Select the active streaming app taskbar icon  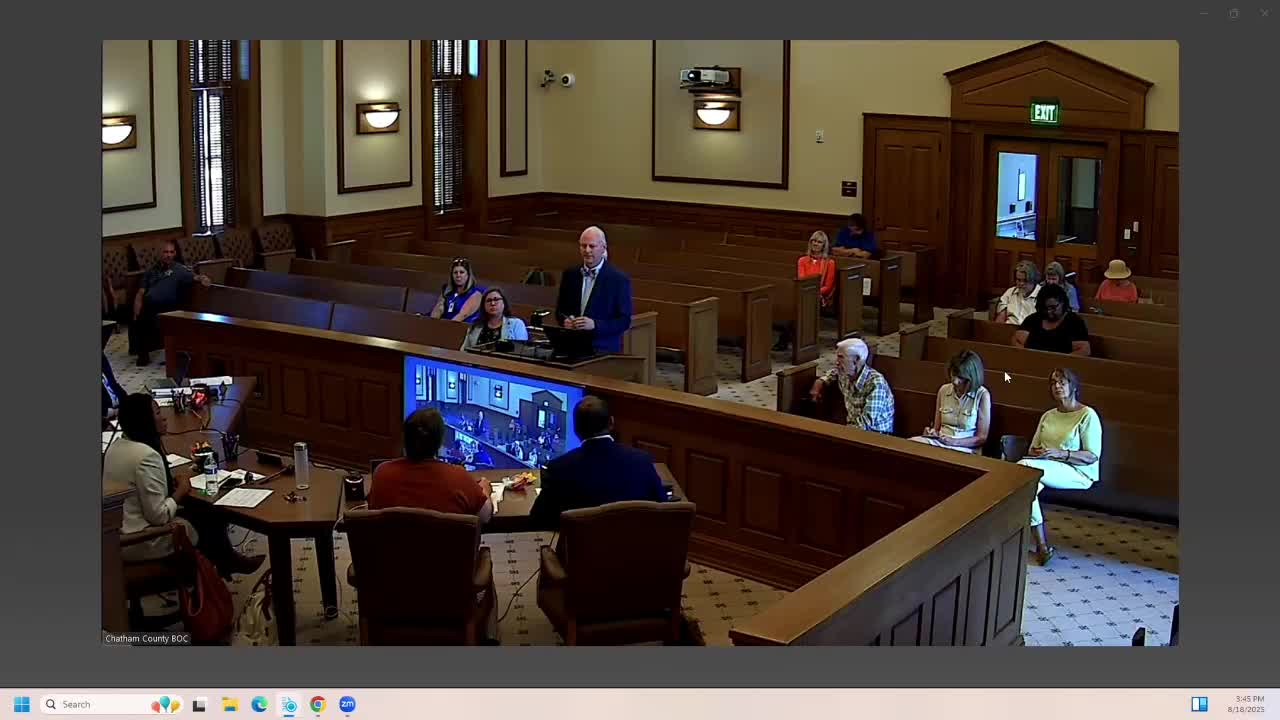[288, 704]
